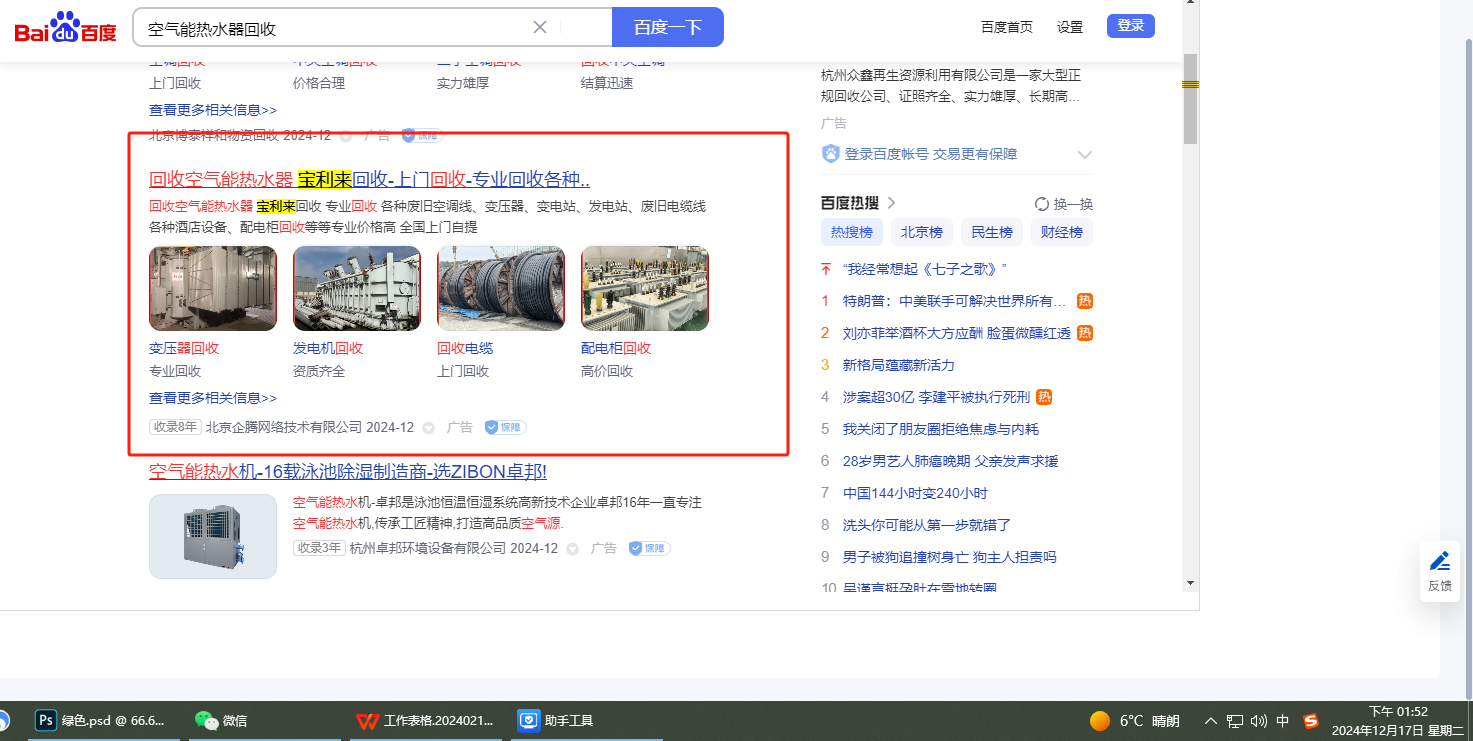Open the 反馈 feedback pencil icon
This screenshot has width=1473, height=741.
pyautogui.click(x=1439, y=561)
